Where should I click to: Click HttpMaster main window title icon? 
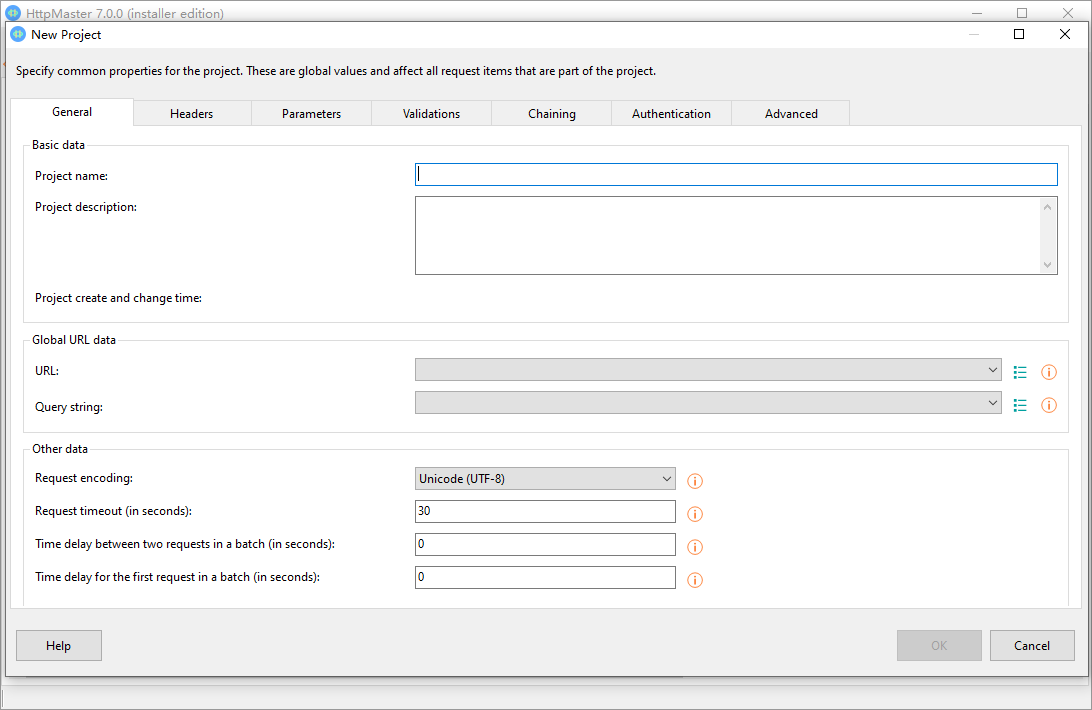[x=13, y=13]
